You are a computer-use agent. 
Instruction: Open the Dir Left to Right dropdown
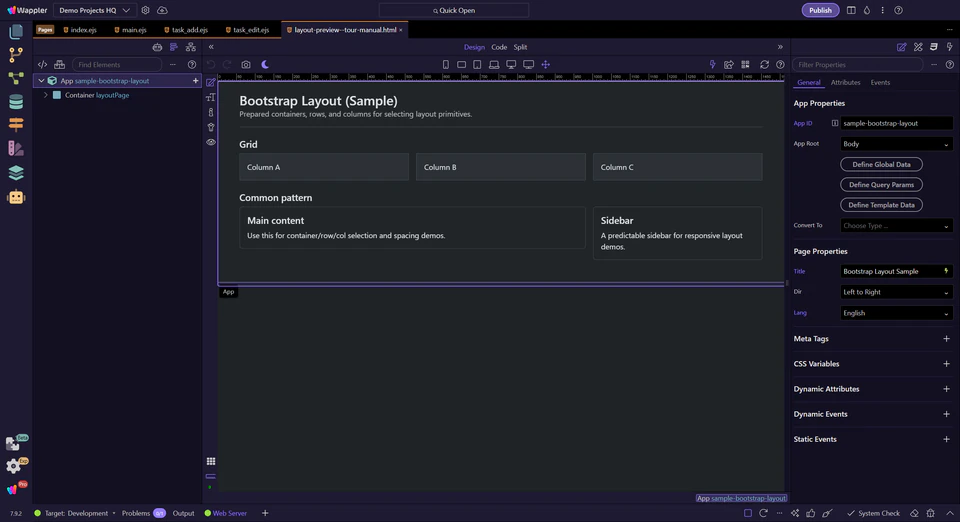point(896,292)
